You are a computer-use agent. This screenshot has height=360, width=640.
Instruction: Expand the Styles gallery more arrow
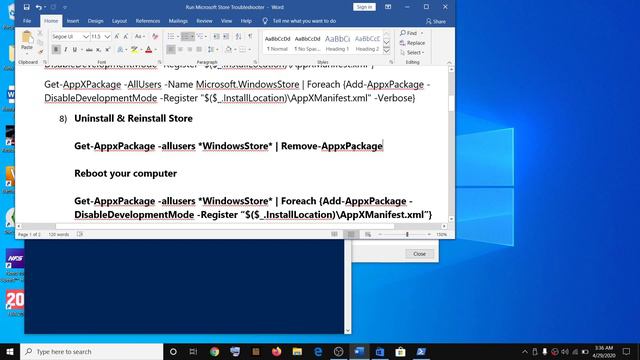coord(387,50)
